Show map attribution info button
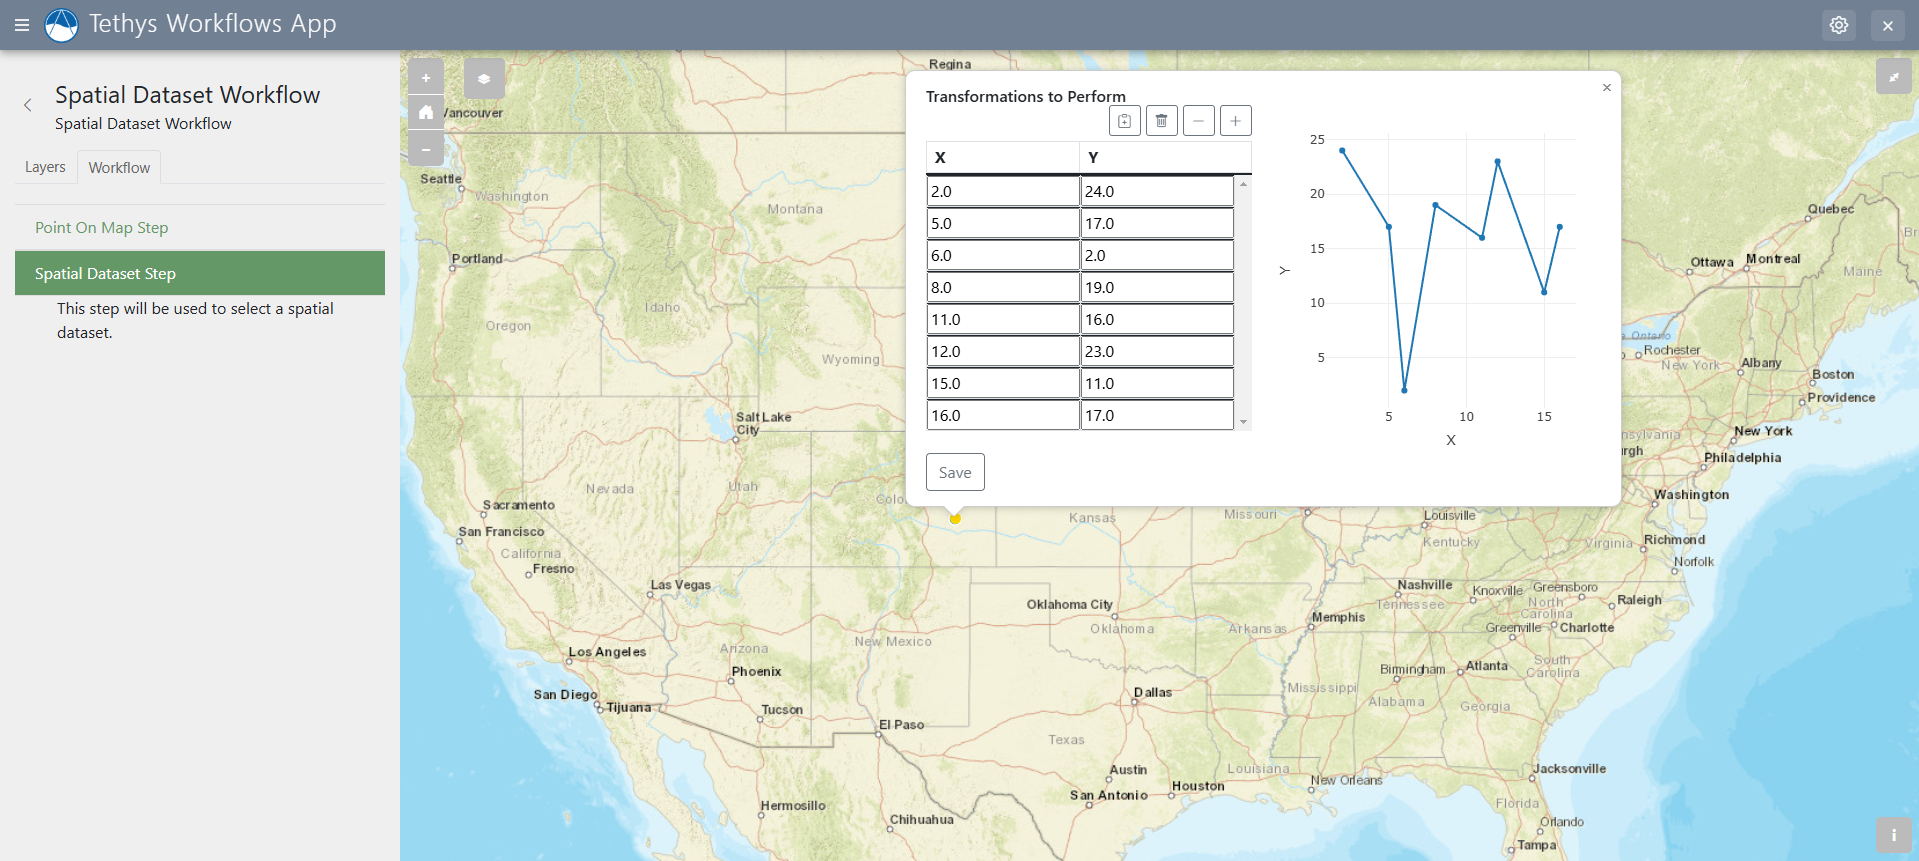The width and height of the screenshot is (1919, 861). coord(1893,835)
